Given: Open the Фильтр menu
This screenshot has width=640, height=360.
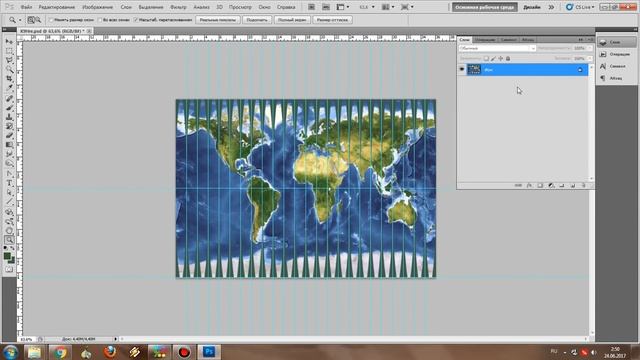Looking at the screenshot, I should point(178,7).
